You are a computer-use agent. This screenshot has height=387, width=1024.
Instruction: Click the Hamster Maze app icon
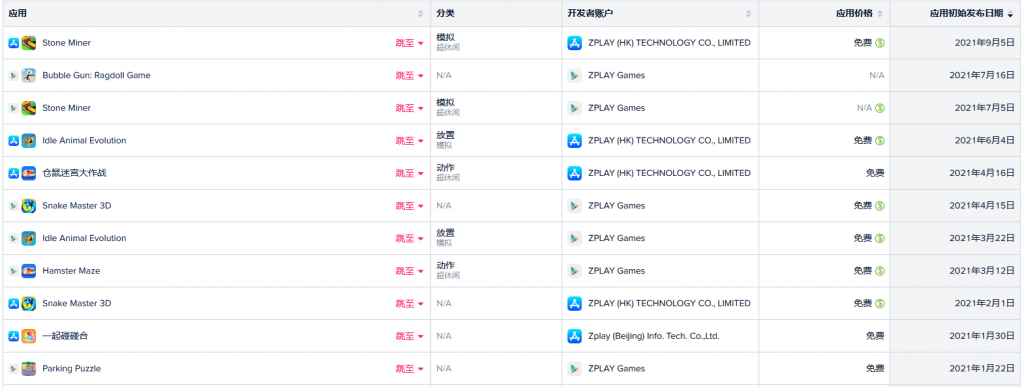click(28, 271)
